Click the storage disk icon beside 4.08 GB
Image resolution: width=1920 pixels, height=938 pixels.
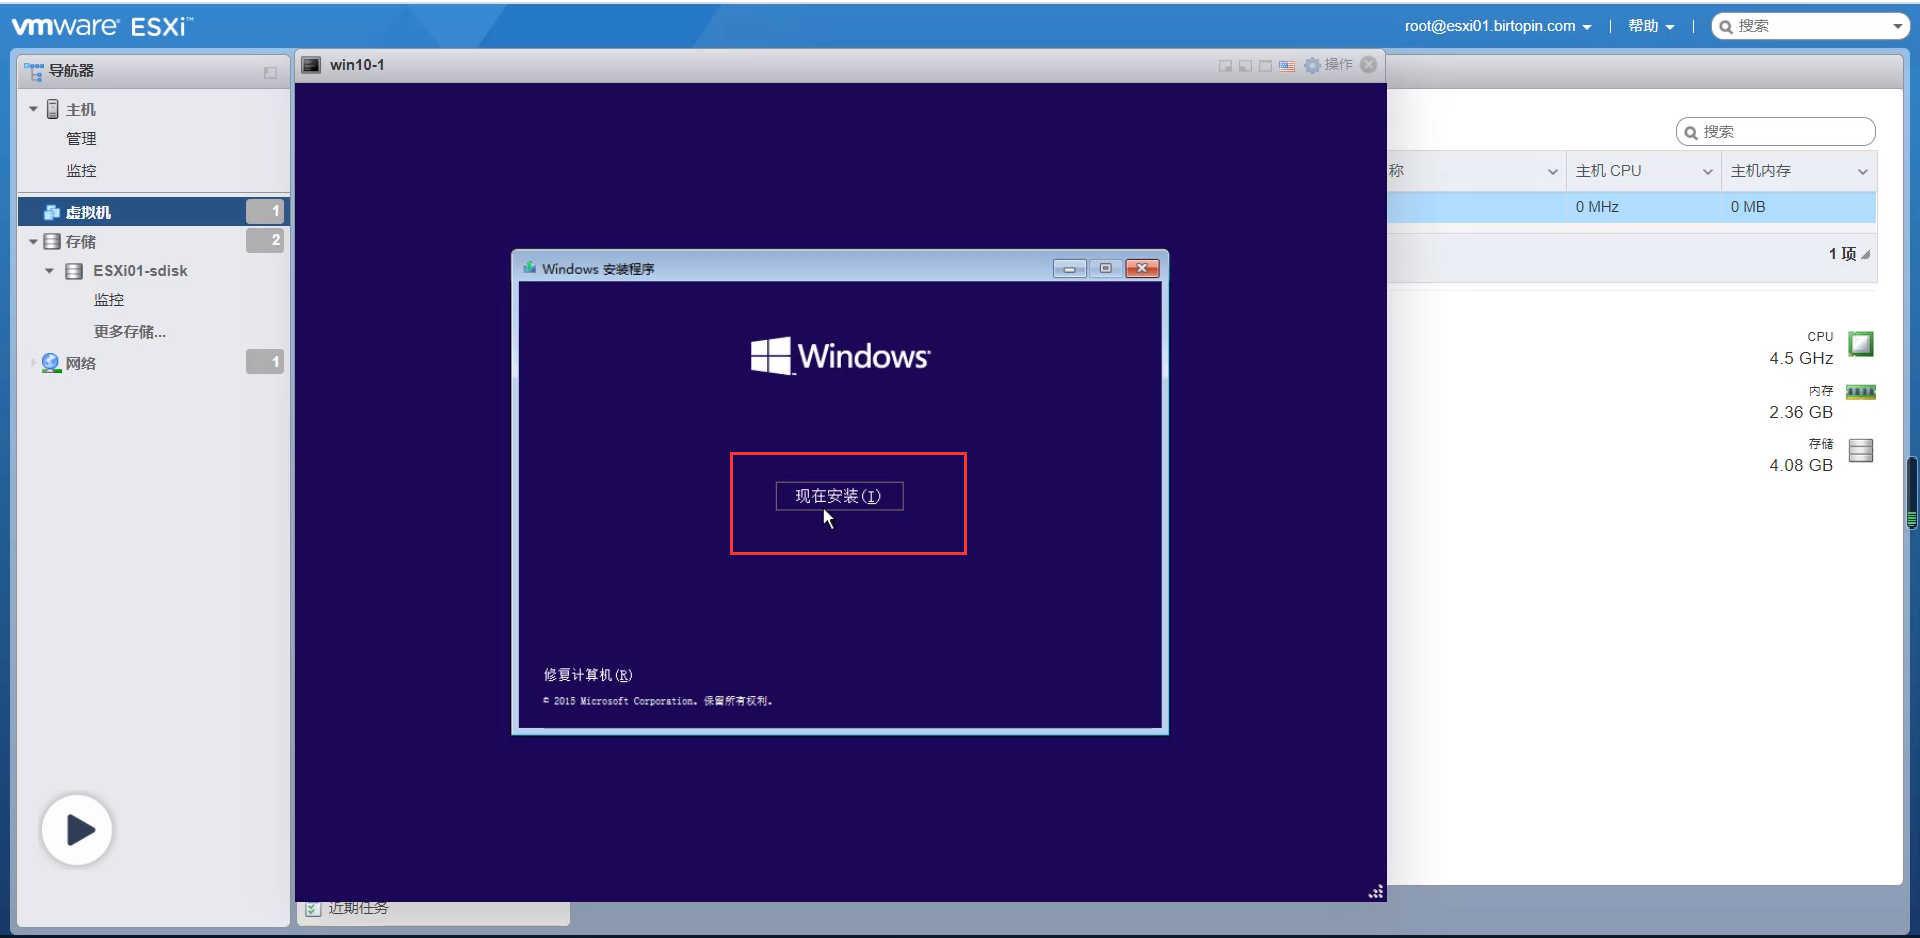click(1860, 451)
